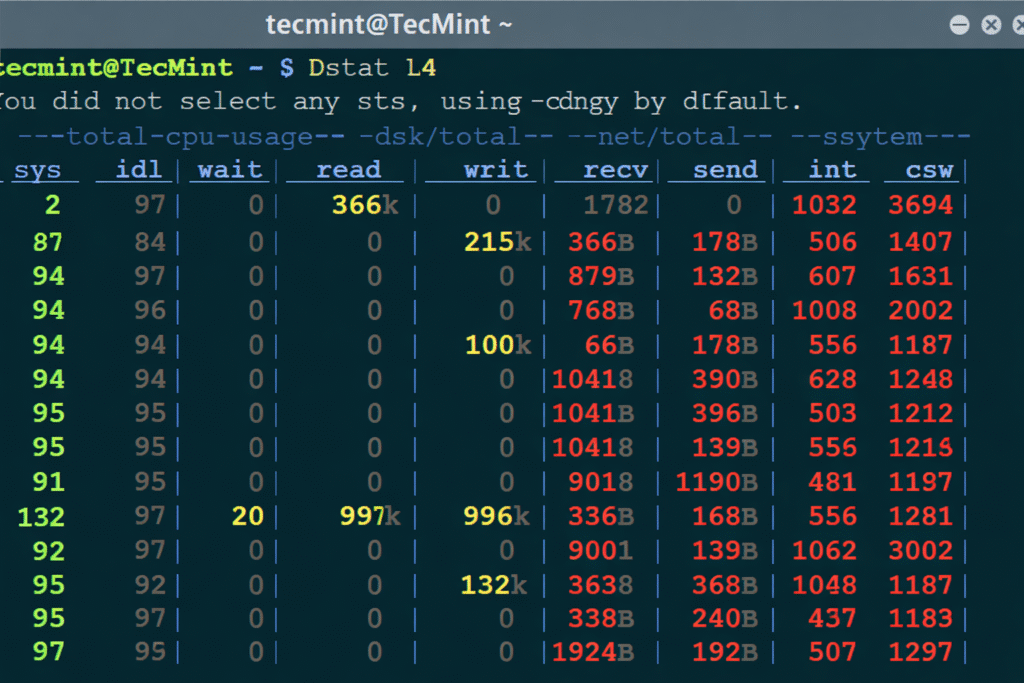Select the send column header
This screenshot has width=1024, height=683.
click(x=725, y=170)
